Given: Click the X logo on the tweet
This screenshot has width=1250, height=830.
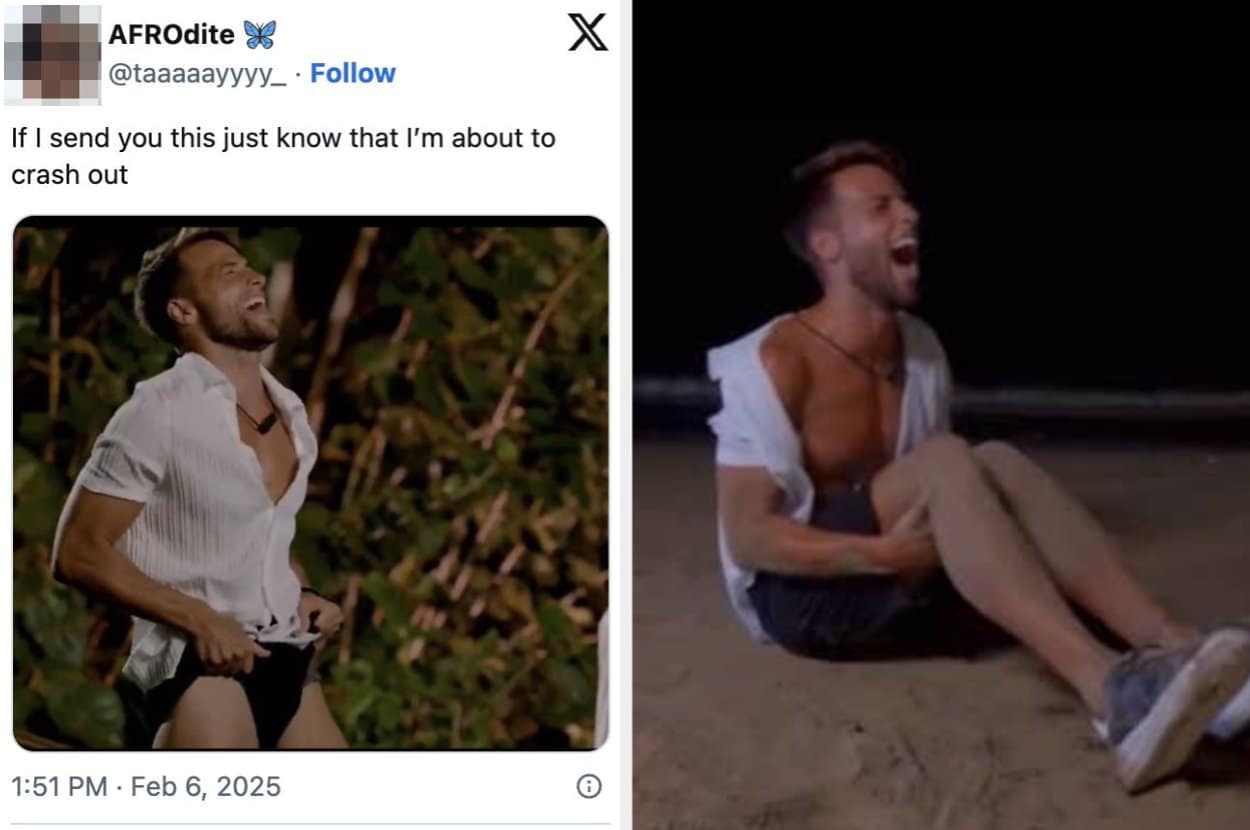Looking at the screenshot, I should pyautogui.click(x=588, y=32).
